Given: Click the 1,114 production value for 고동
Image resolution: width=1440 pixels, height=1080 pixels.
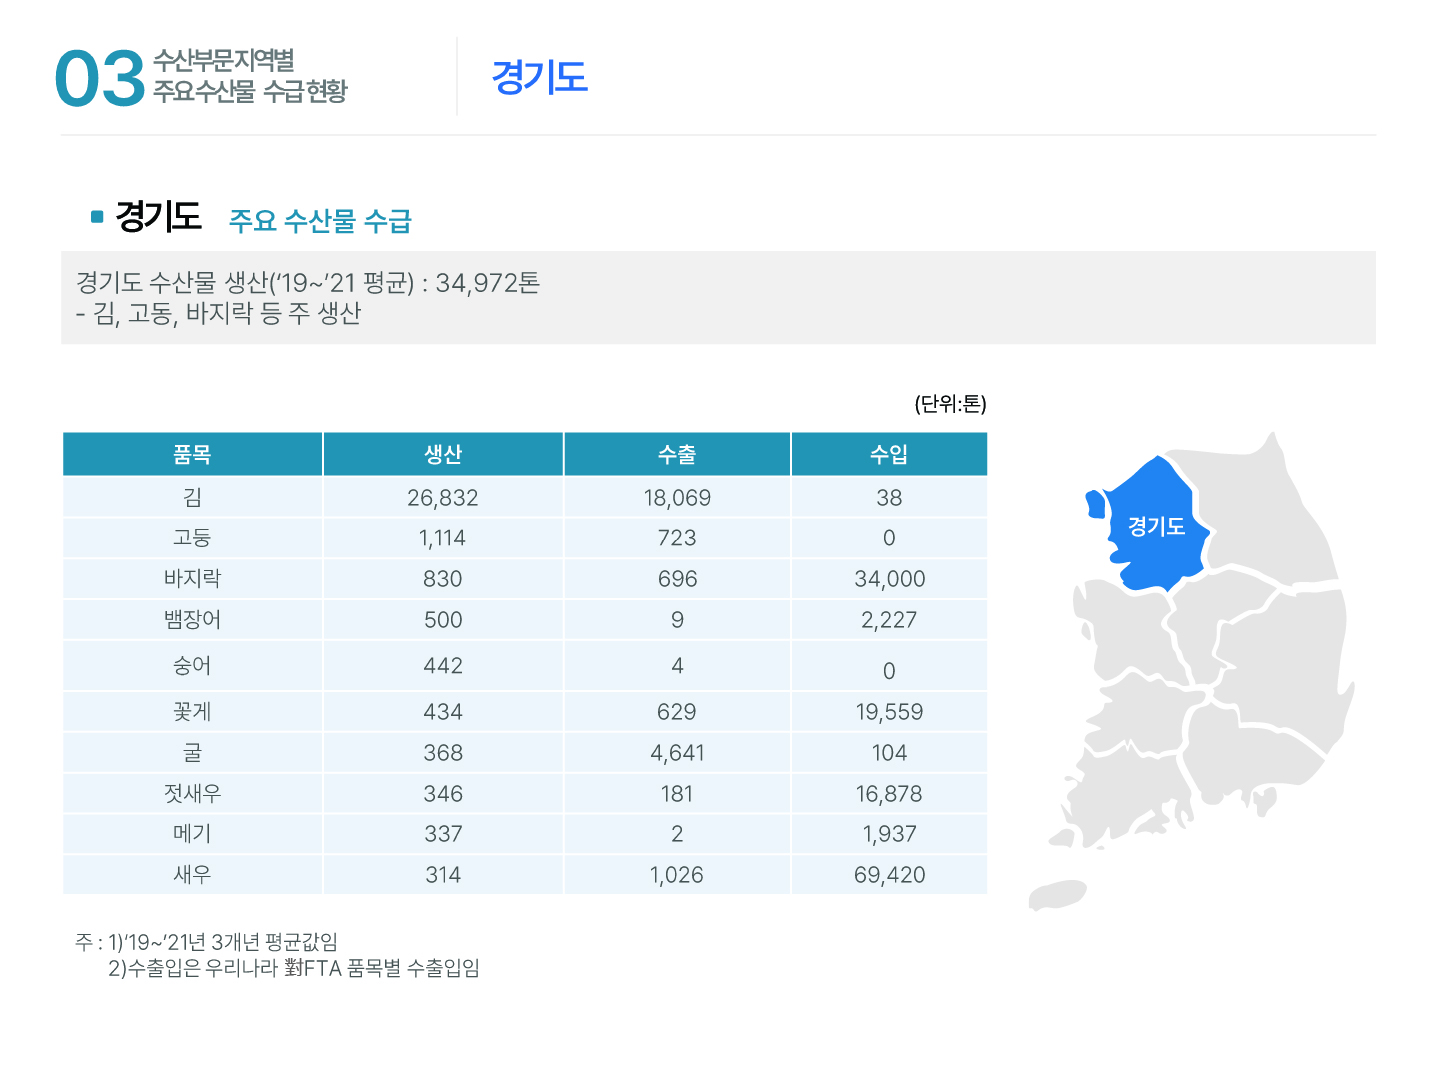Looking at the screenshot, I should [443, 538].
